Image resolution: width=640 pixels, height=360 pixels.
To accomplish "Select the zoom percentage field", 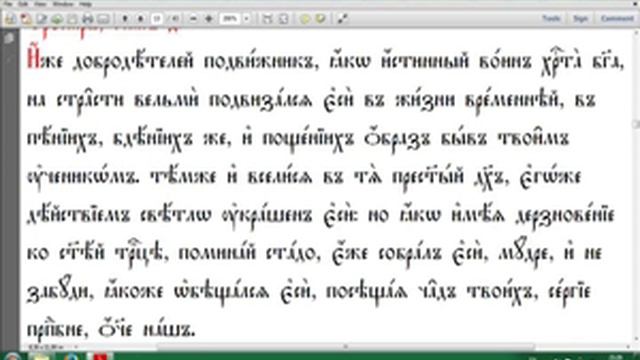I will pos(230,19).
